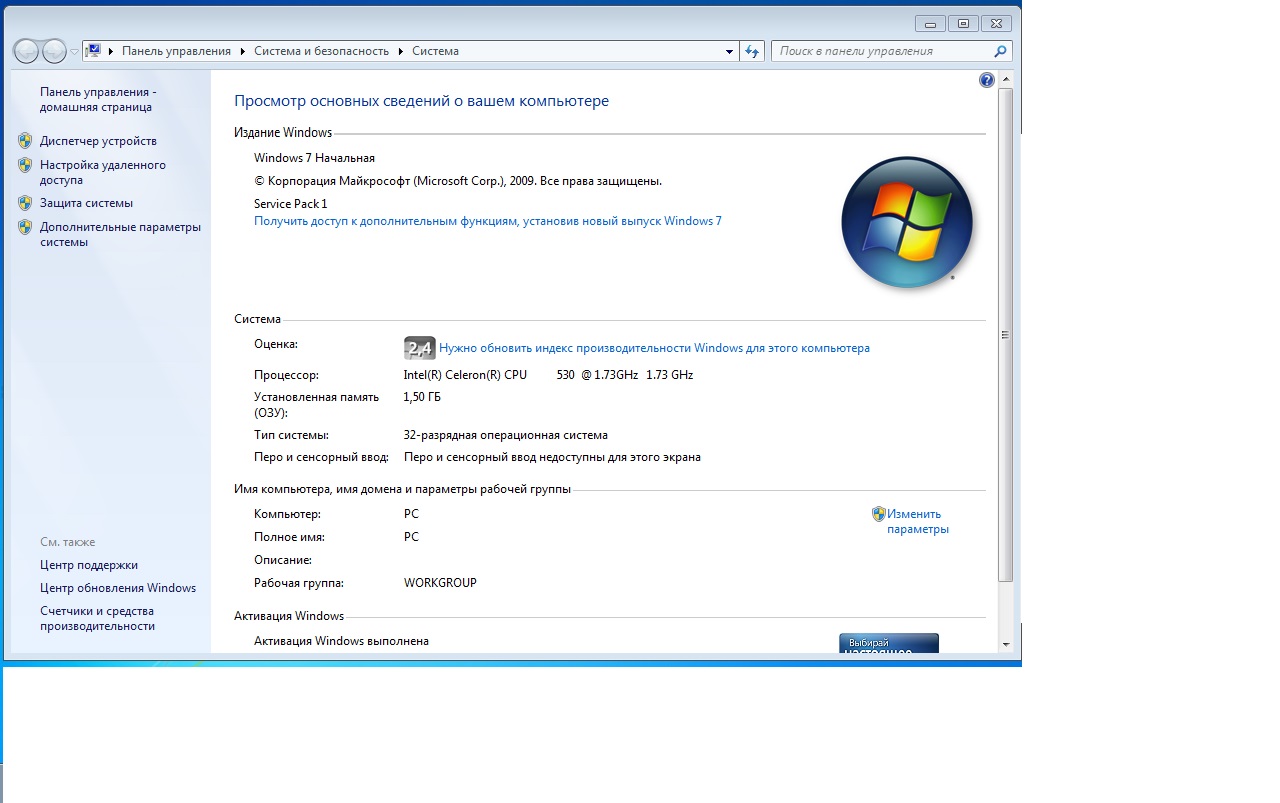1280x803 pixels.
Task: Open 'Центр поддержки' link
Action: click(89, 565)
